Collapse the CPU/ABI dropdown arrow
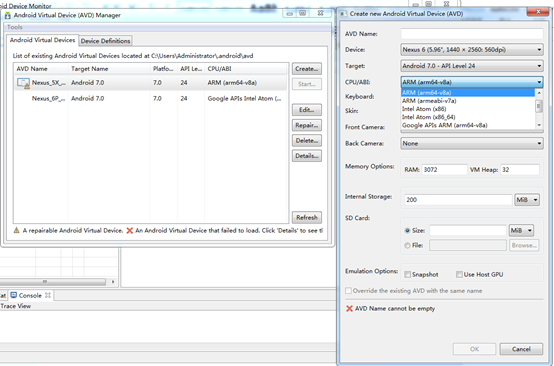 coord(539,82)
